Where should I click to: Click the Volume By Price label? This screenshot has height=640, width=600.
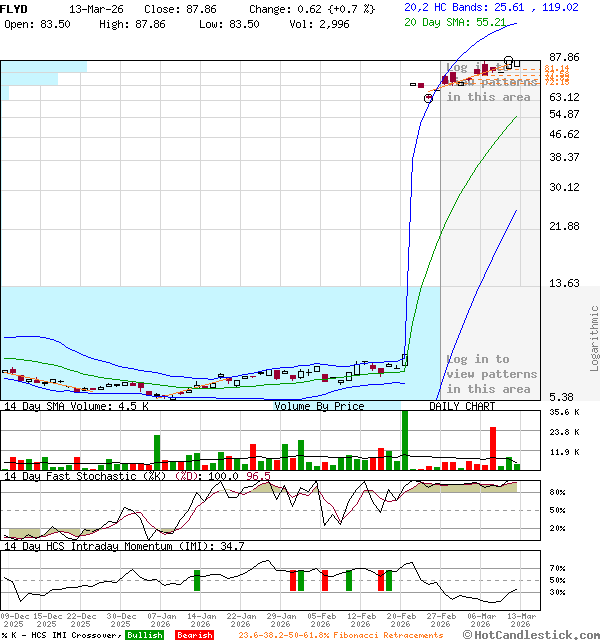tap(320, 406)
